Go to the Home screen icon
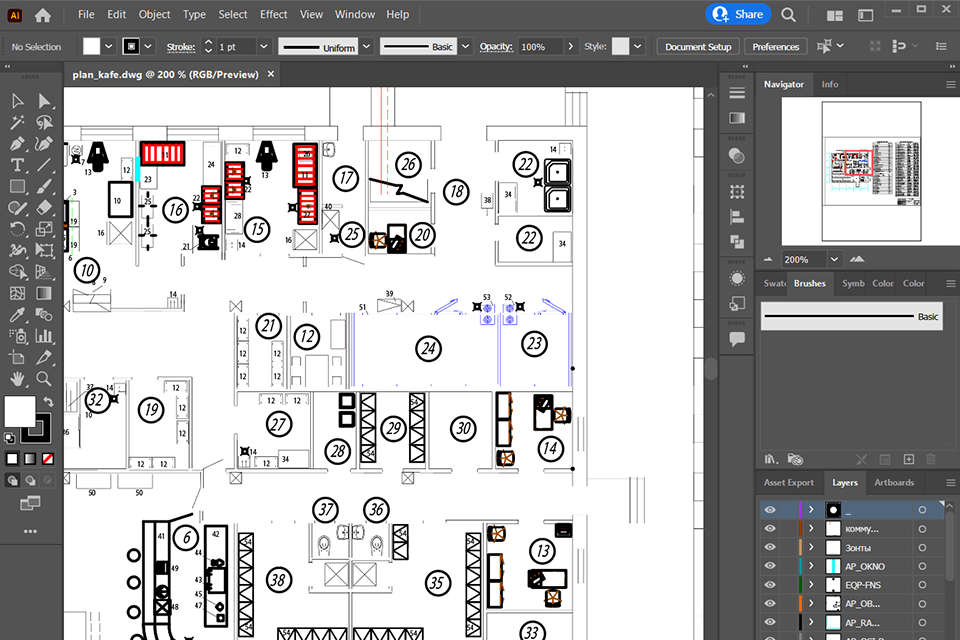 point(43,15)
